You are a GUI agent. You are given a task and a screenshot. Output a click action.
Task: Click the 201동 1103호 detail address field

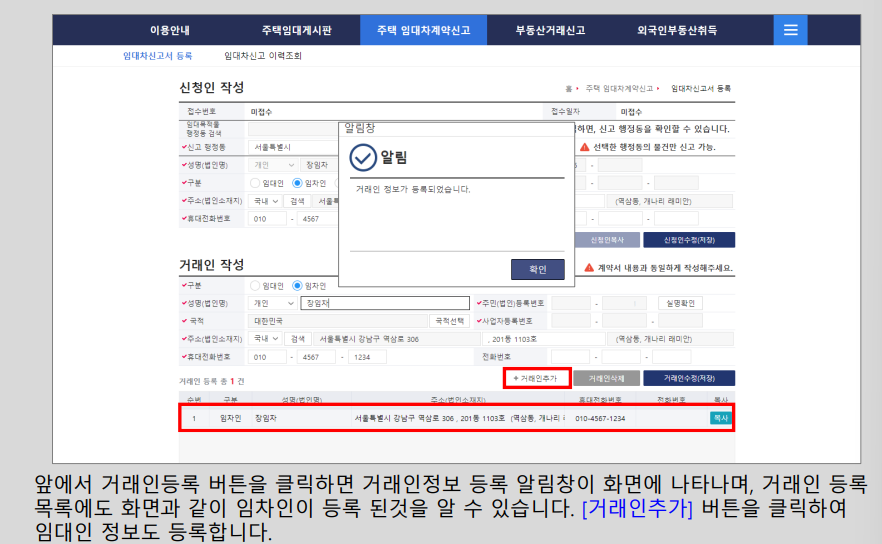[543, 339]
